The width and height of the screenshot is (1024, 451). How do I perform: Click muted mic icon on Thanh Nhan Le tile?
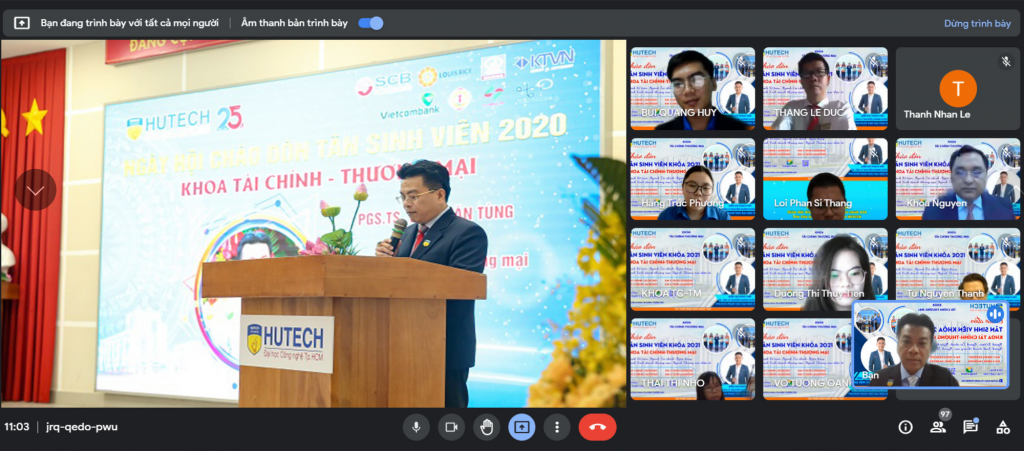tap(1006, 61)
